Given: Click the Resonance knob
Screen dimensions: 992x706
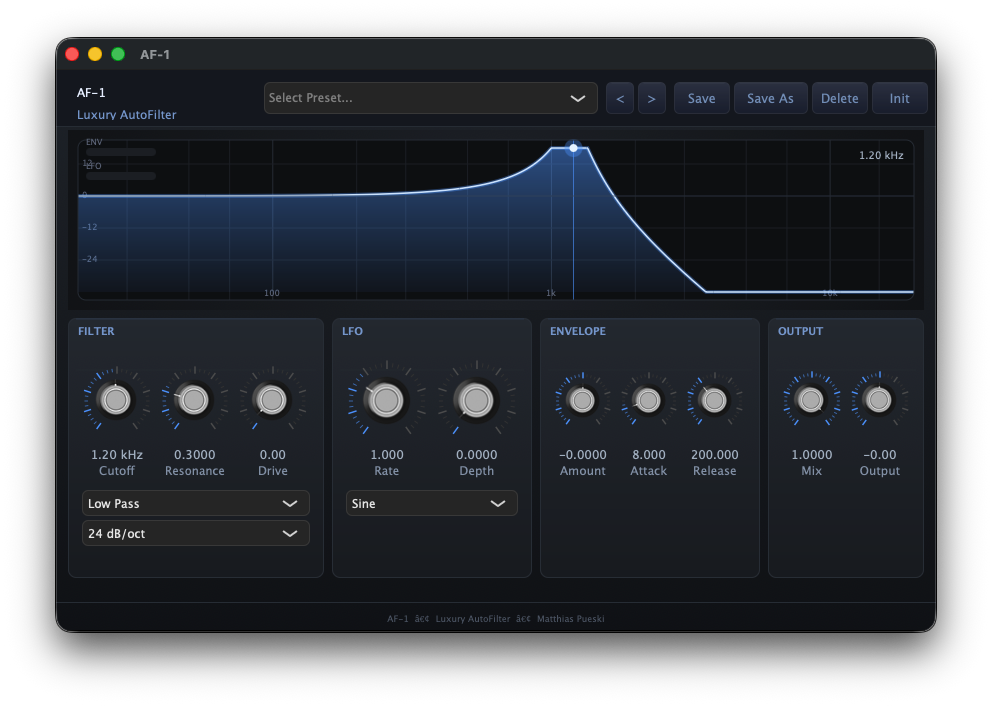Looking at the screenshot, I should coord(194,400).
